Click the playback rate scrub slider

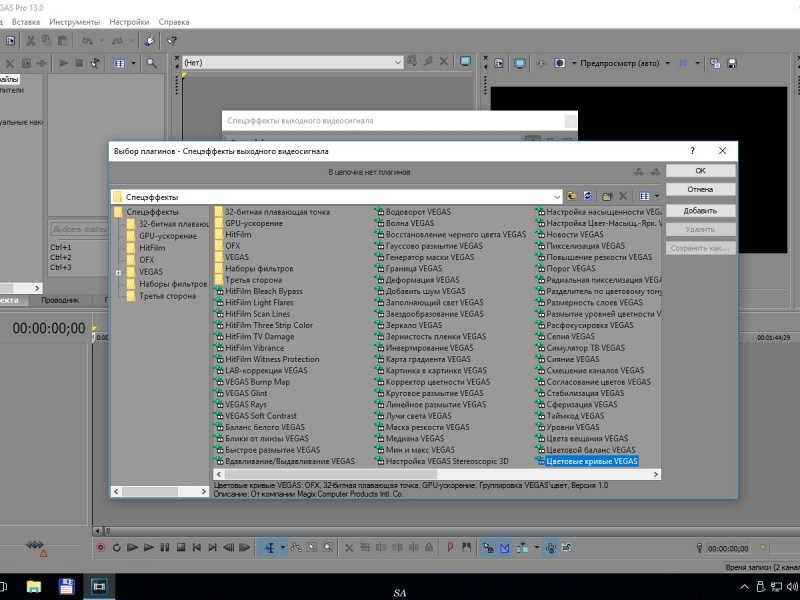click(x=35, y=544)
